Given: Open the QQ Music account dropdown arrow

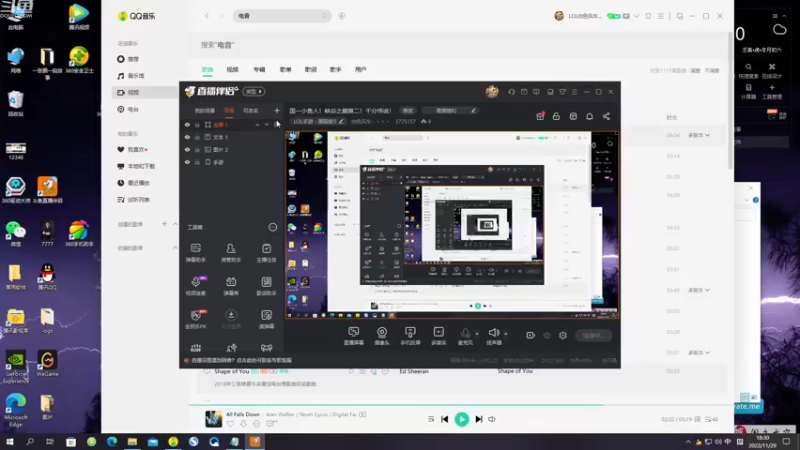Looking at the screenshot, I should point(636,16).
